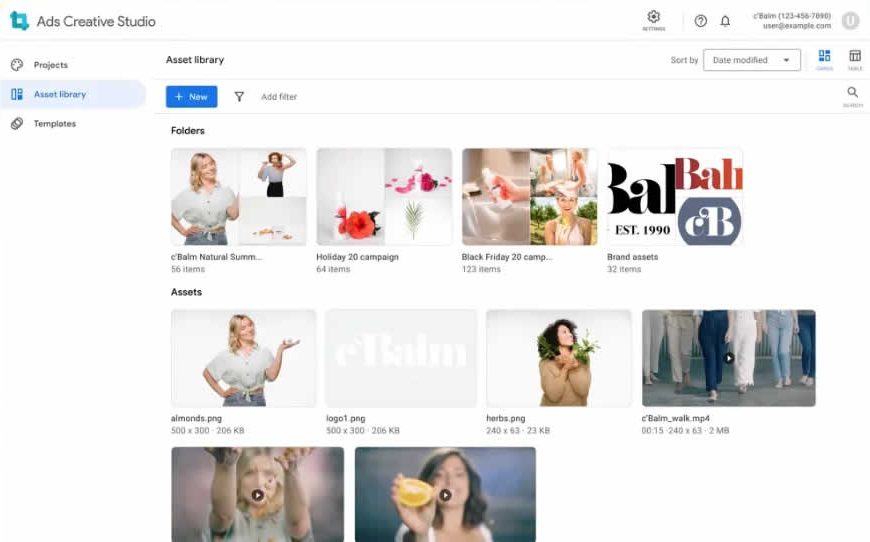870x542 pixels.
Task: Open the Settings gear icon
Action: (x=654, y=17)
